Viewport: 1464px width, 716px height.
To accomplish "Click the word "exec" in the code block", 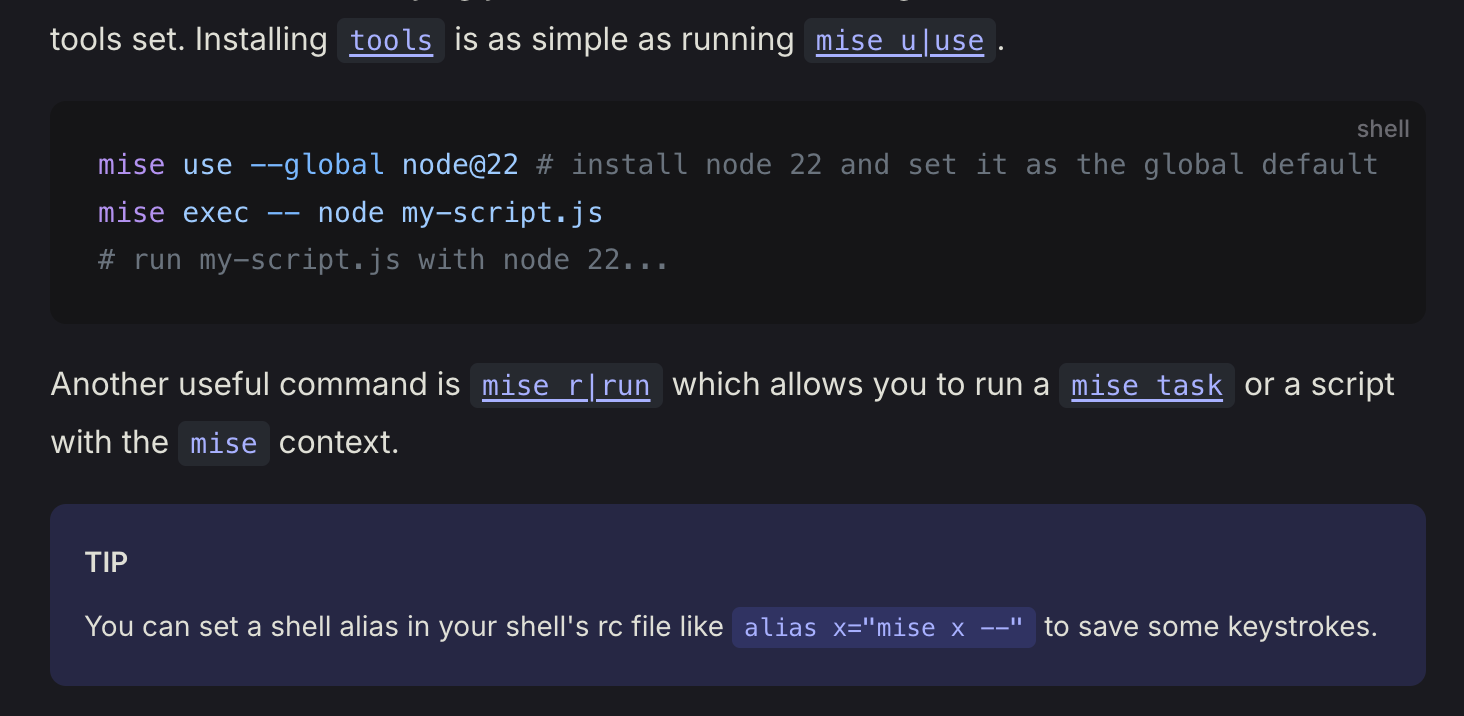I will pos(216,212).
